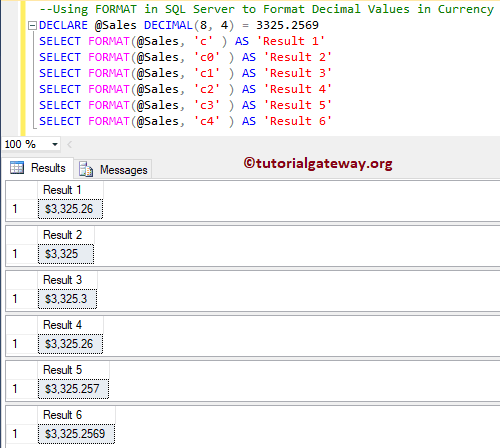The height and width of the screenshot is (448, 500).
Task: Click the 'c2' format string in code
Action: click(x=207, y=89)
